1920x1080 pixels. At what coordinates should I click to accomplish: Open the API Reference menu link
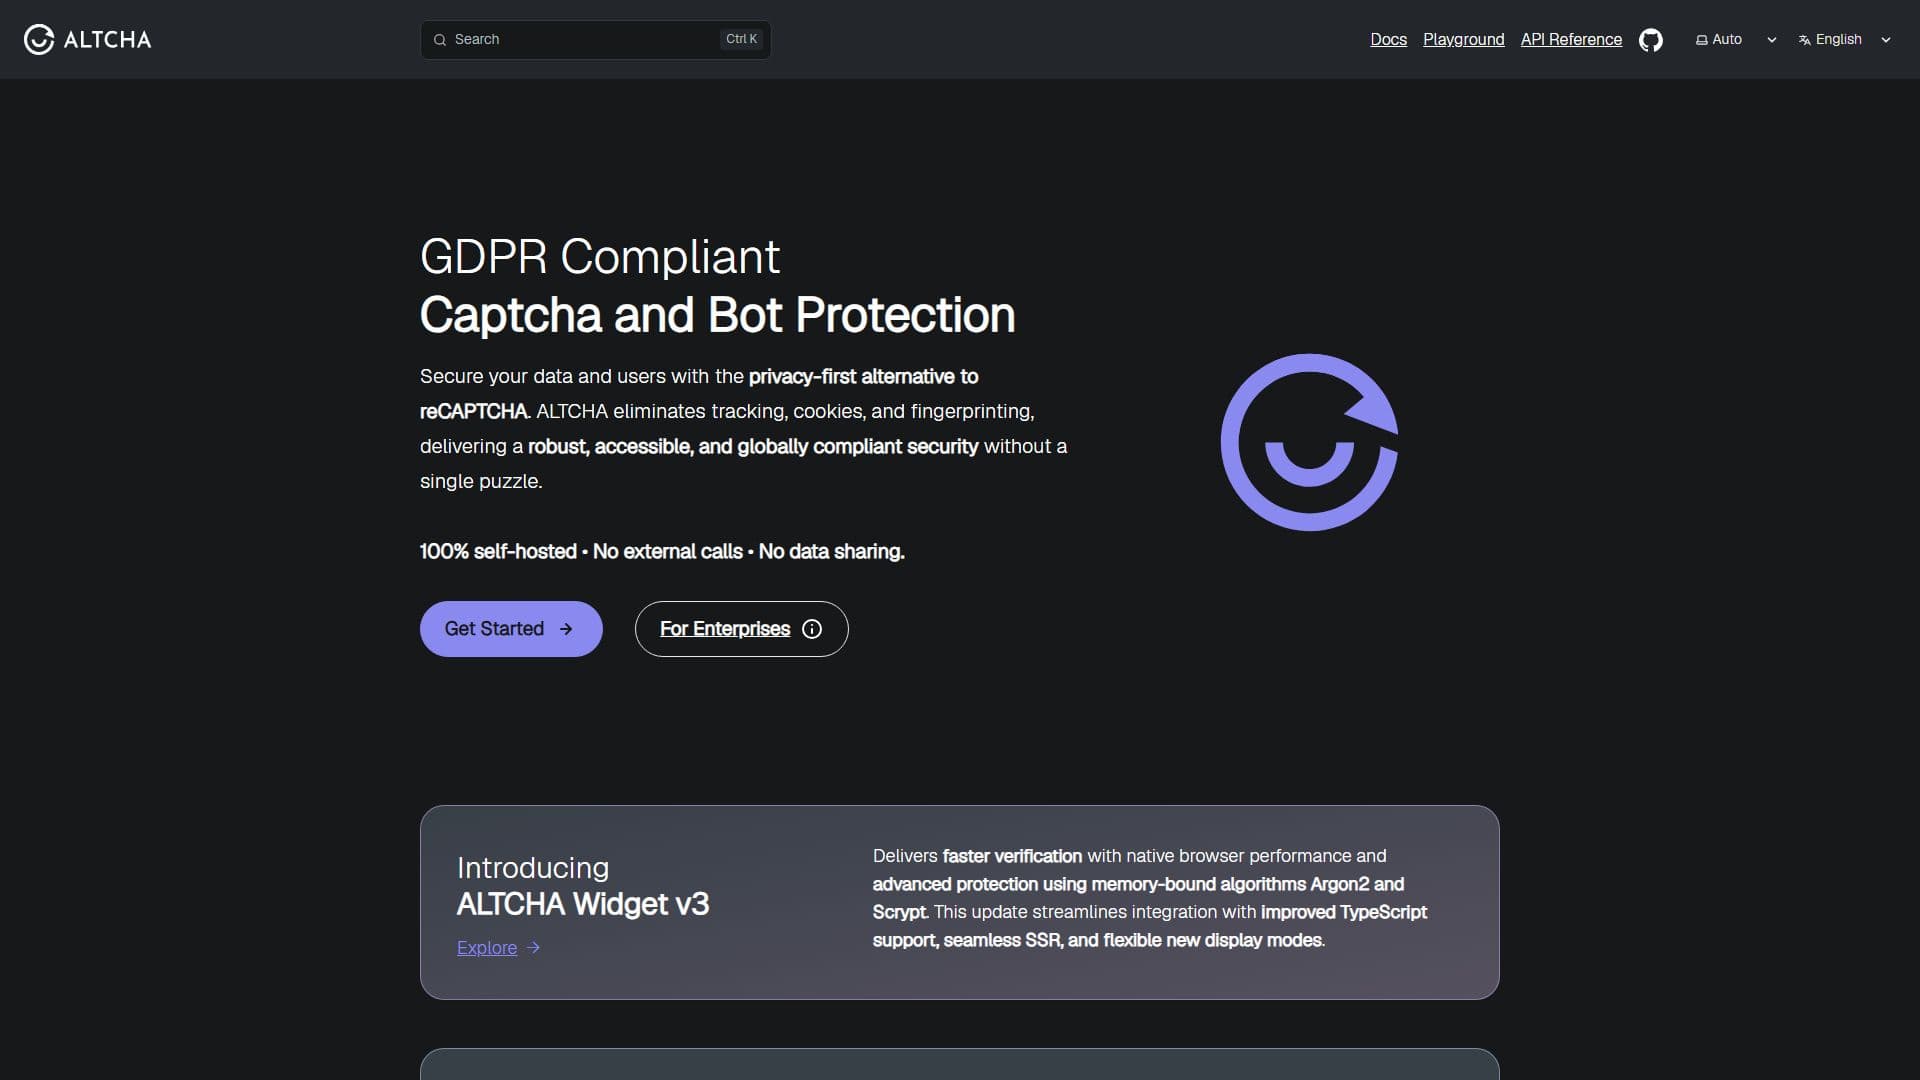click(x=1571, y=40)
